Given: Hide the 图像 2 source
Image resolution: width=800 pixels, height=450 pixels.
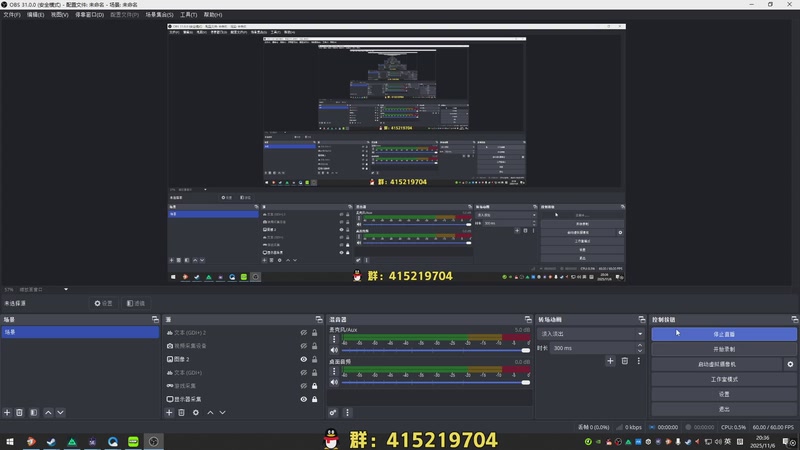Looking at the screenshot, I should (x=304, y=359).
